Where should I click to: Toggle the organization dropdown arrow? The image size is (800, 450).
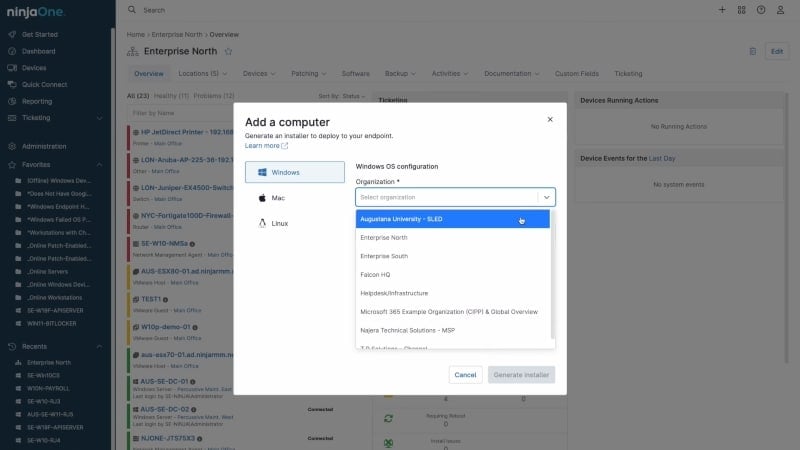pyautogui.click(x=546, y=197)
